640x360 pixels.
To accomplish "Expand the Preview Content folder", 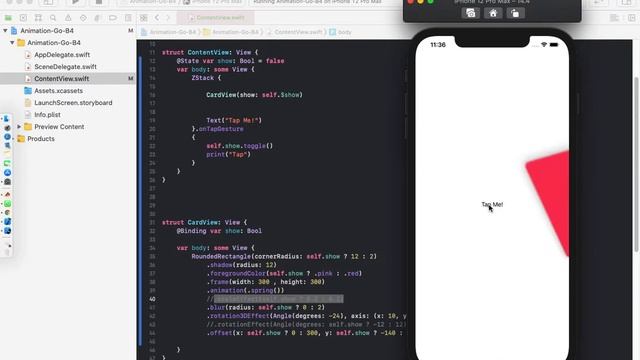I will (x=19, y=127).
